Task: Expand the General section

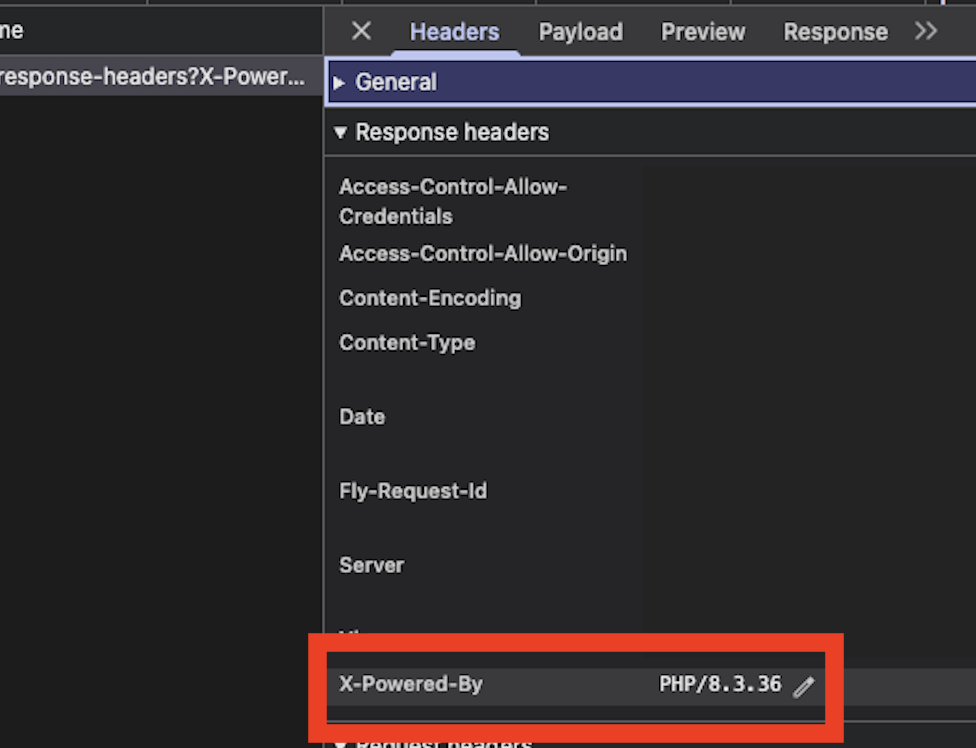Action: (x=650, y=82)
